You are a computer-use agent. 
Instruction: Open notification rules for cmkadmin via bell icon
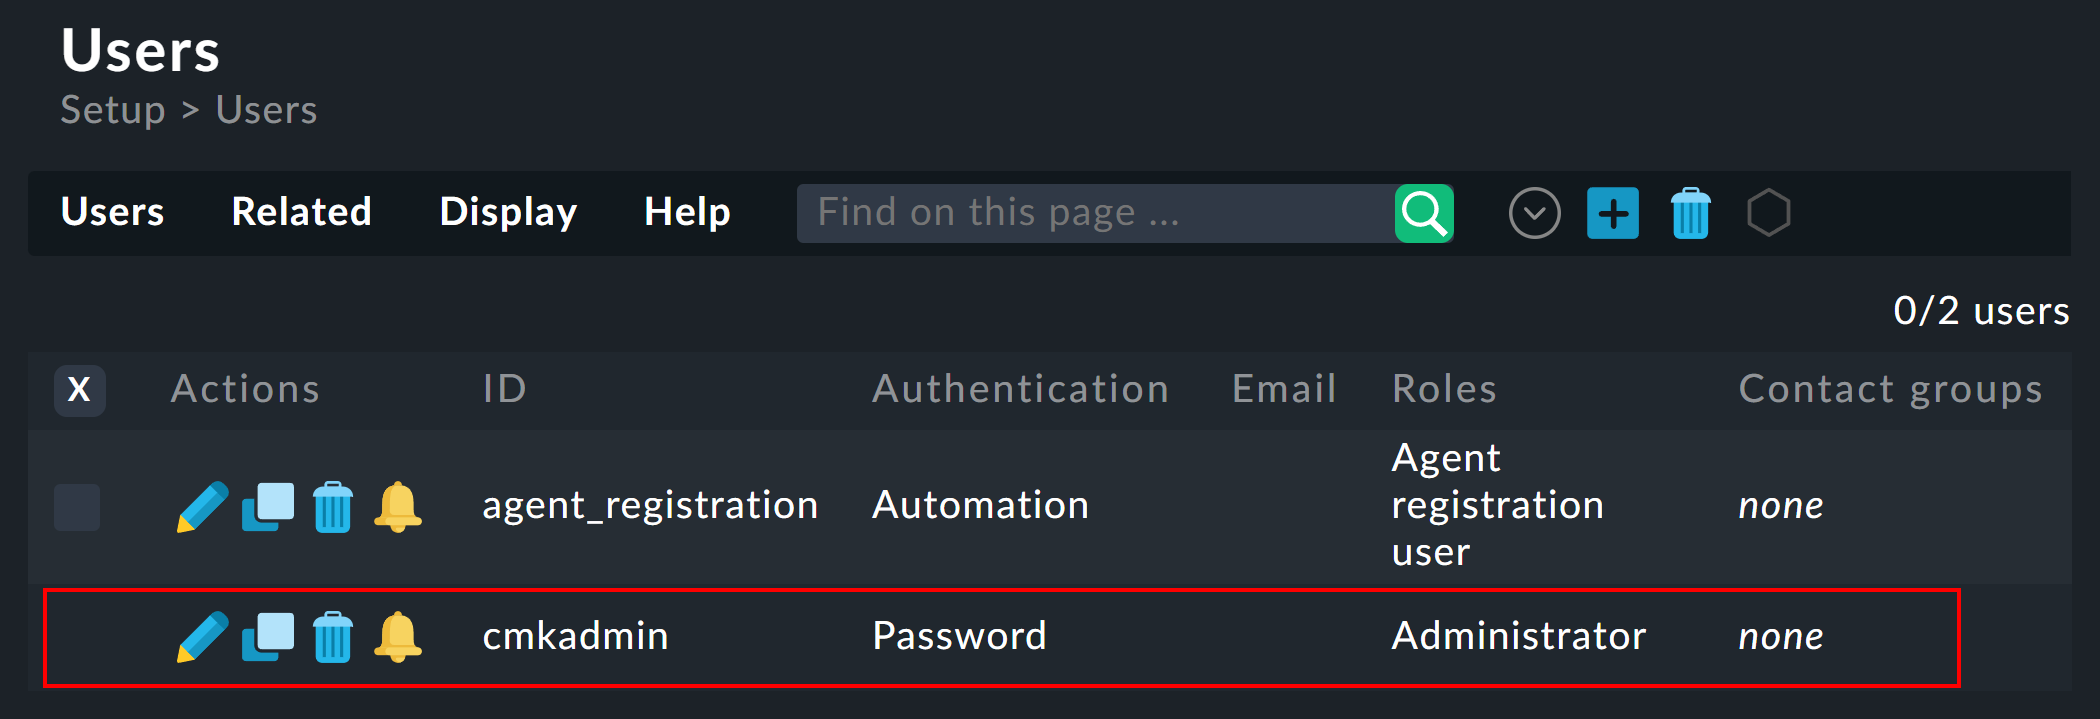point(397,637)
